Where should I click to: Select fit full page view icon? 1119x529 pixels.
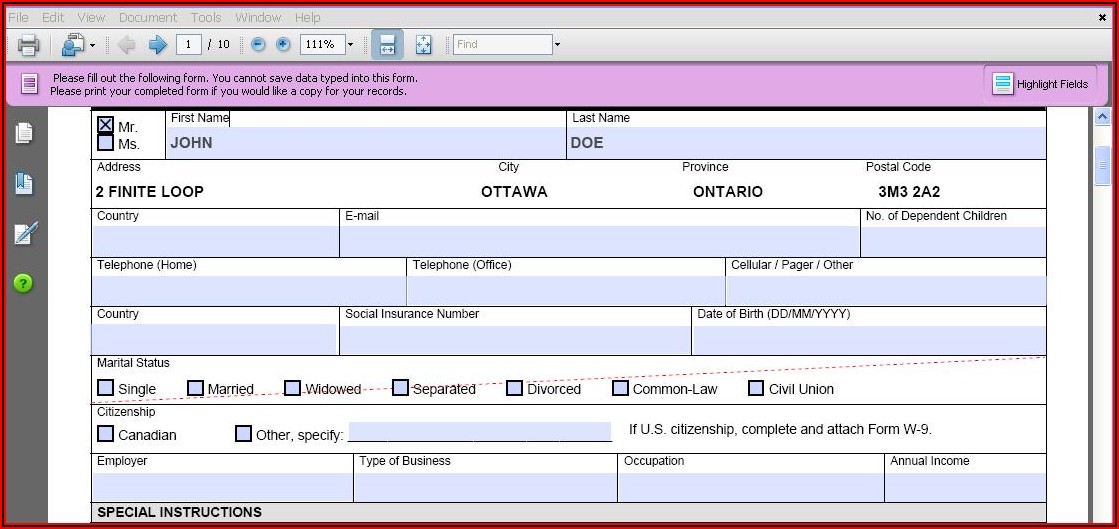tap(423, 45)
